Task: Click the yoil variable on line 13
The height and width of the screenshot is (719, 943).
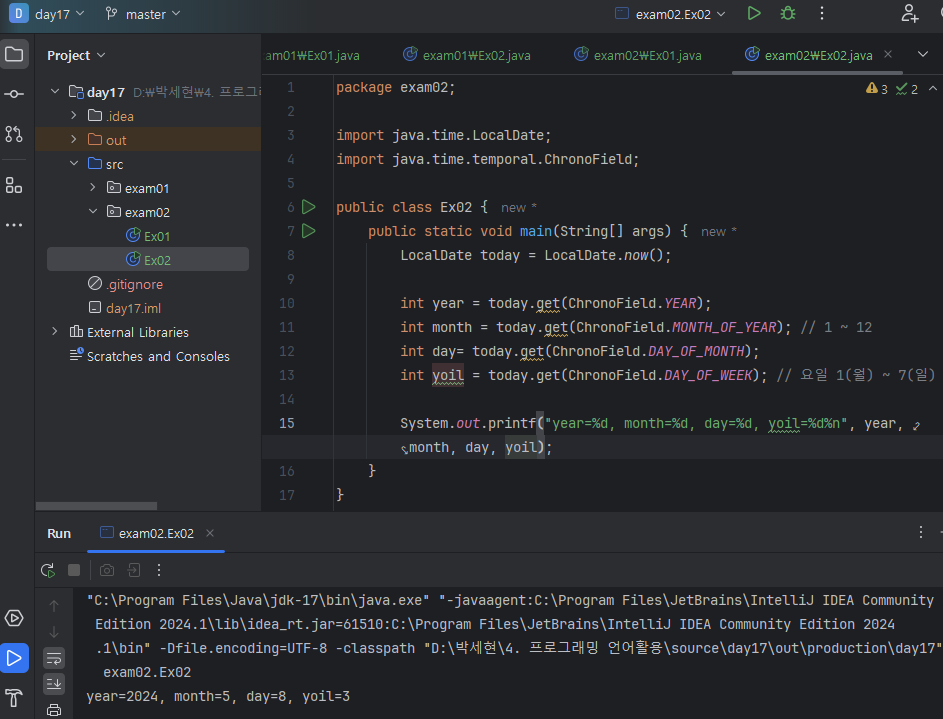Action: pos(448,376)
